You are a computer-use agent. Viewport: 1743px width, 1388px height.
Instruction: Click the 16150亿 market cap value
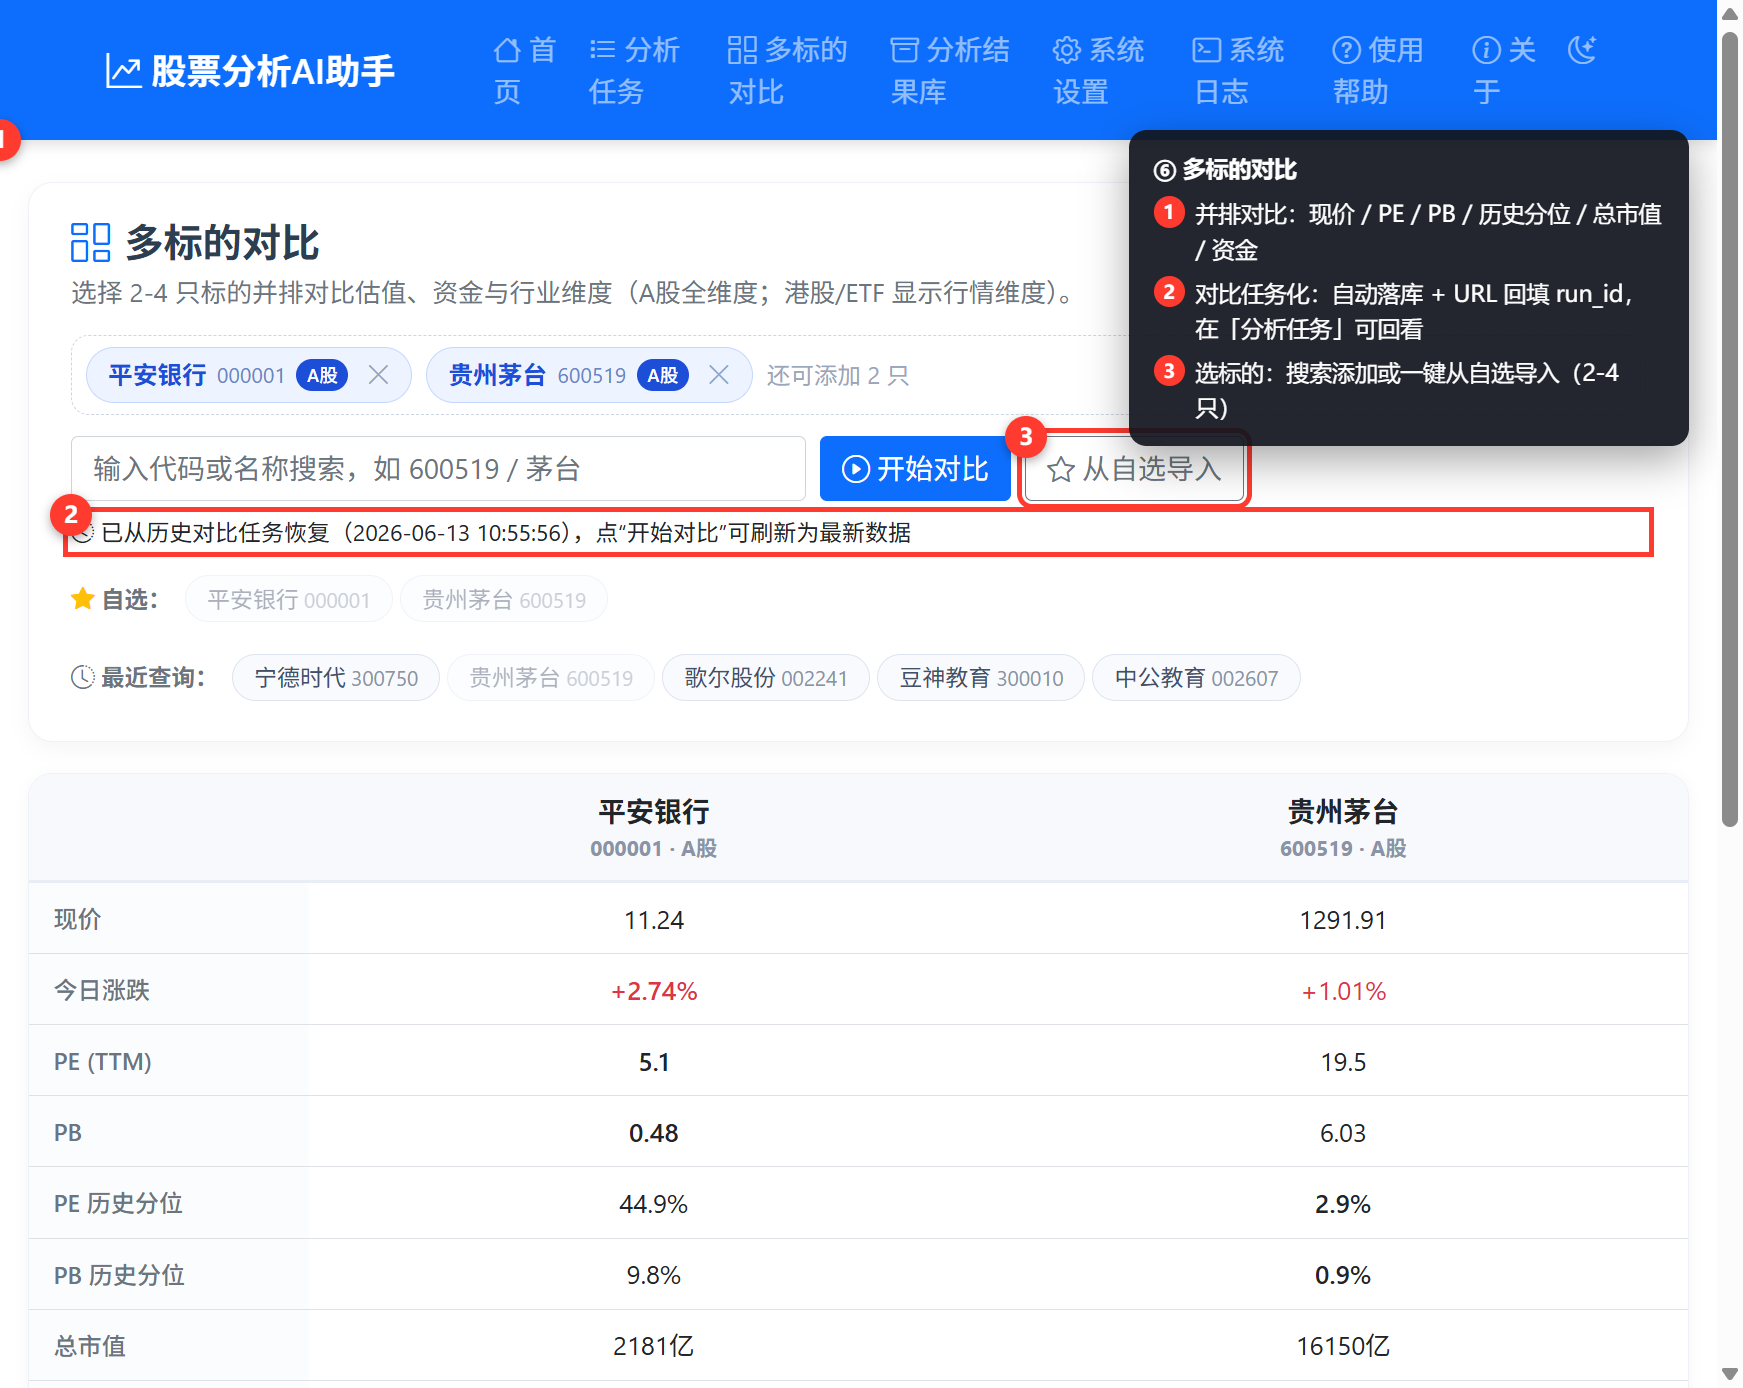[x=1343, y=1346]
